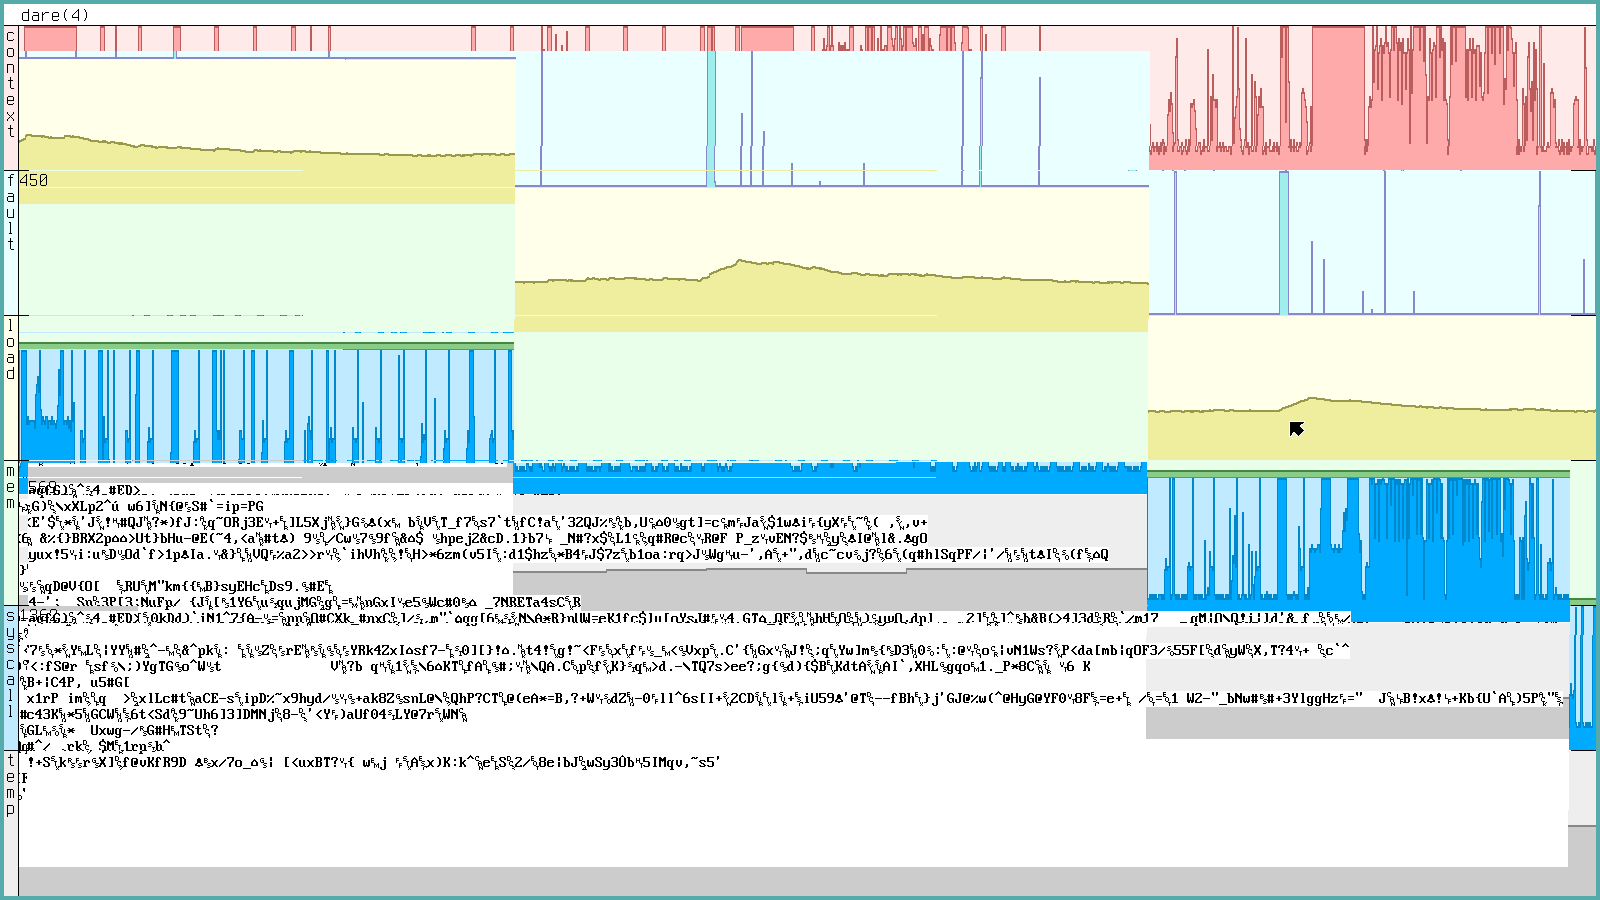Click the 'temp' meter label
Viewport: 1600px width, 900px height.
click(10, 785)
